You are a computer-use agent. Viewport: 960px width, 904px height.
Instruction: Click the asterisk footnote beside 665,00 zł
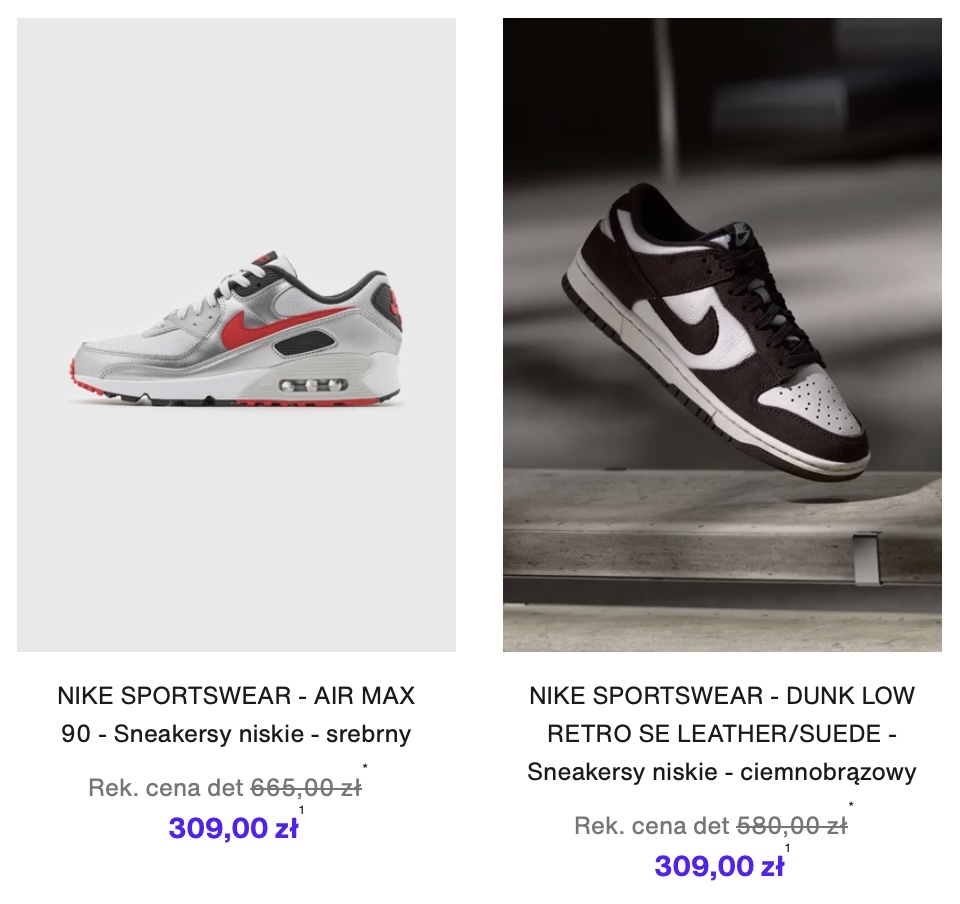[366, 768]
